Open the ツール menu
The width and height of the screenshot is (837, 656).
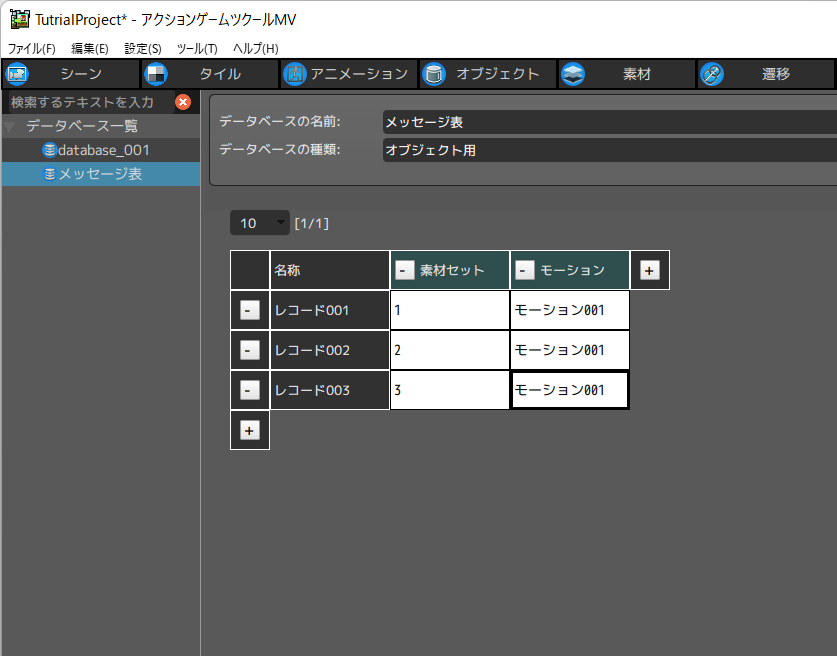(196, 48)
